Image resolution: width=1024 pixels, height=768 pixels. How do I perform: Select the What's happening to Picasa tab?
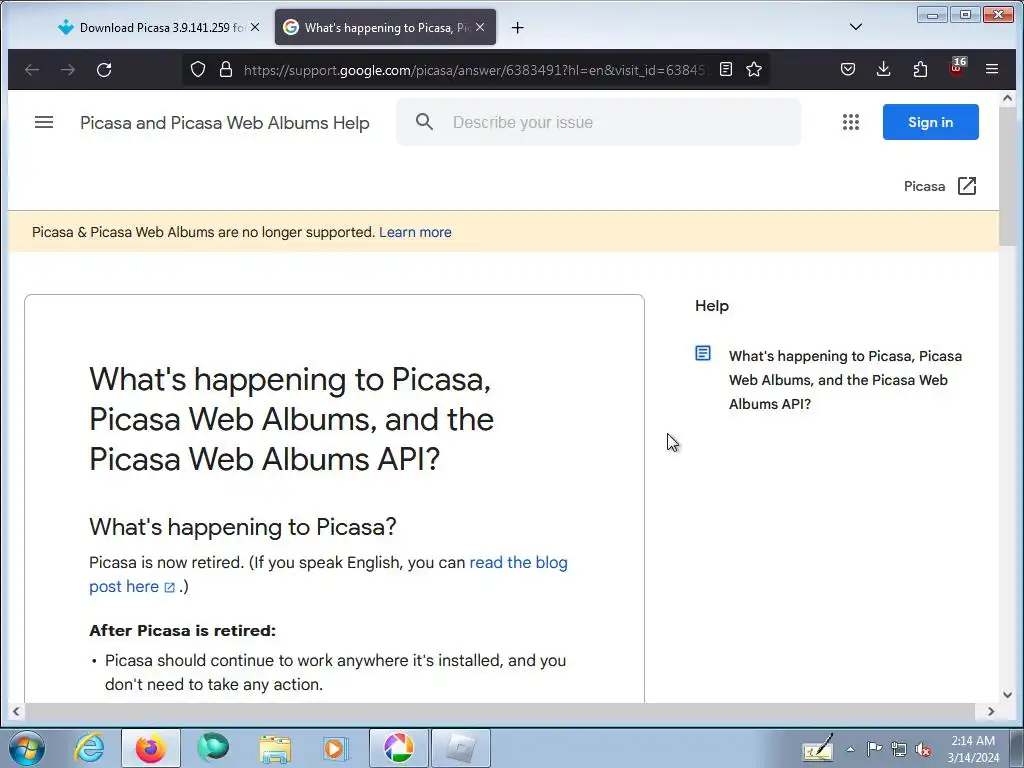coord(385,27)
